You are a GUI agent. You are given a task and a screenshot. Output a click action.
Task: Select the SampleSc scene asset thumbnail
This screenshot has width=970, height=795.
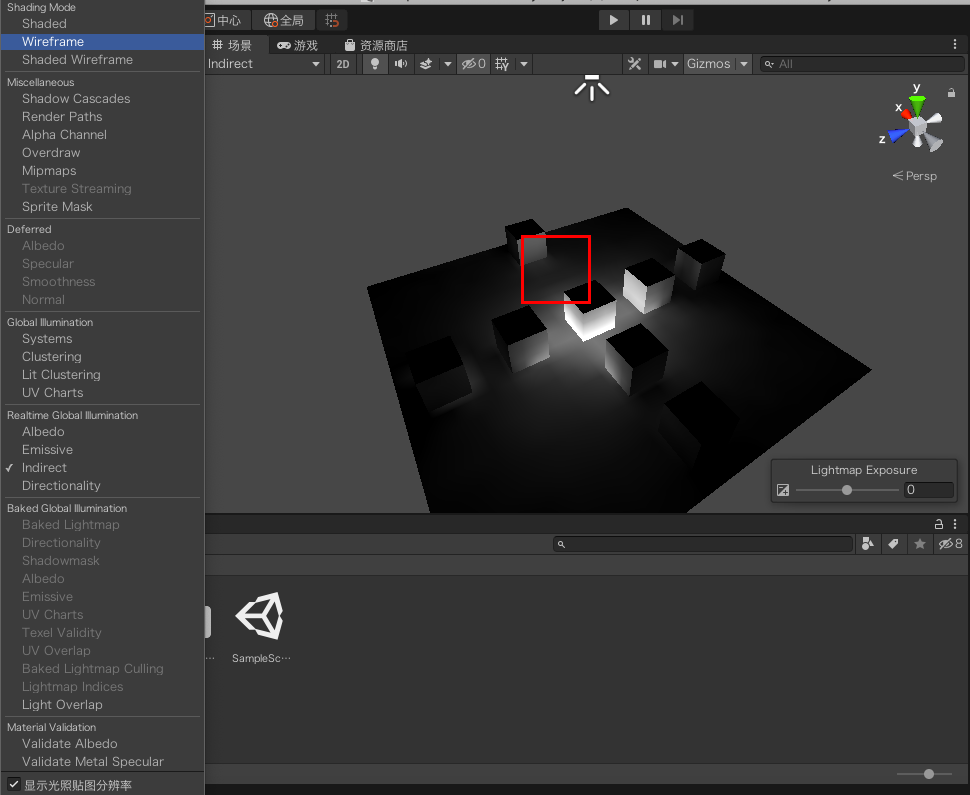pos(260,617)
